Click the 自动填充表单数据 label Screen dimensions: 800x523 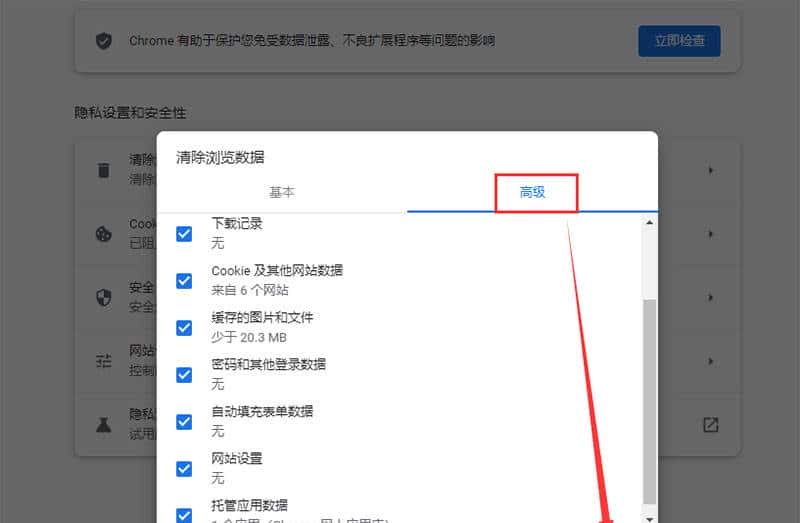(262, 411)
